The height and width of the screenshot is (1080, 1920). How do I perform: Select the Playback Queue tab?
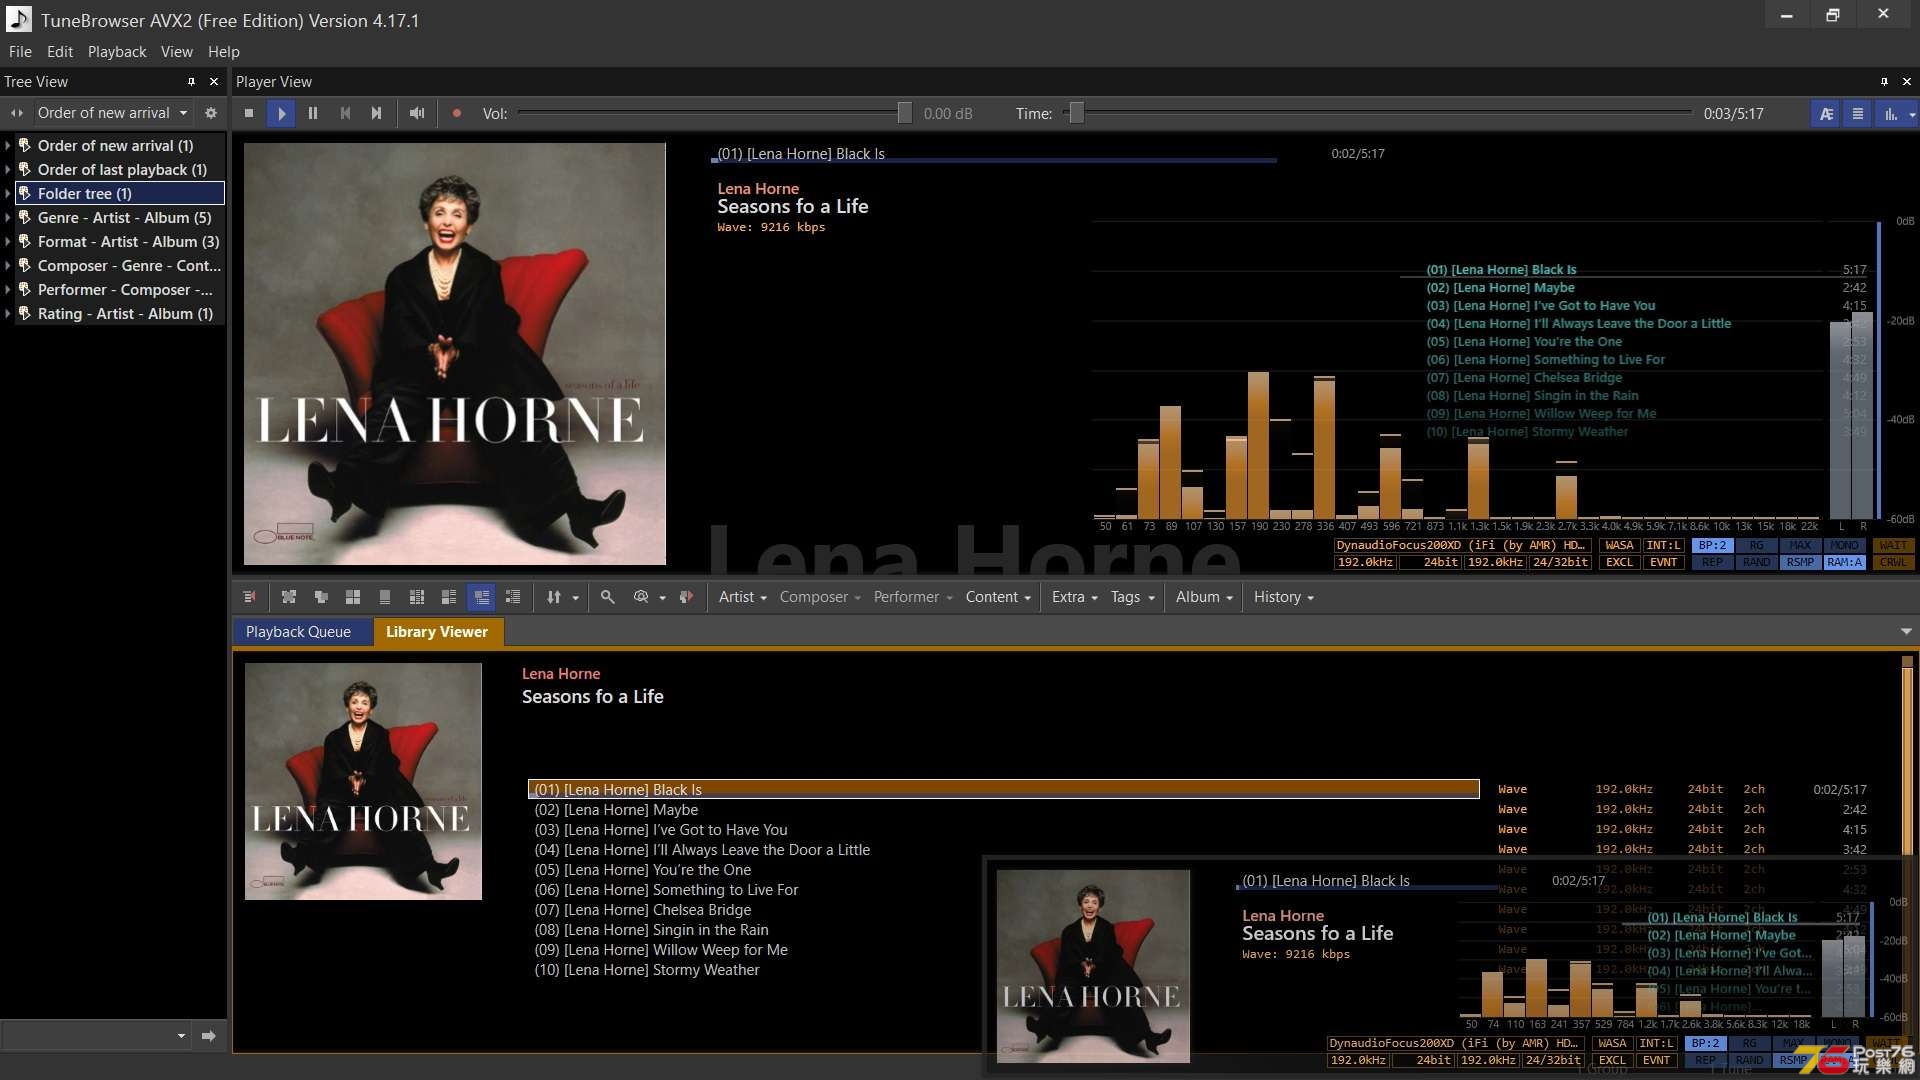tap(298, 630)
